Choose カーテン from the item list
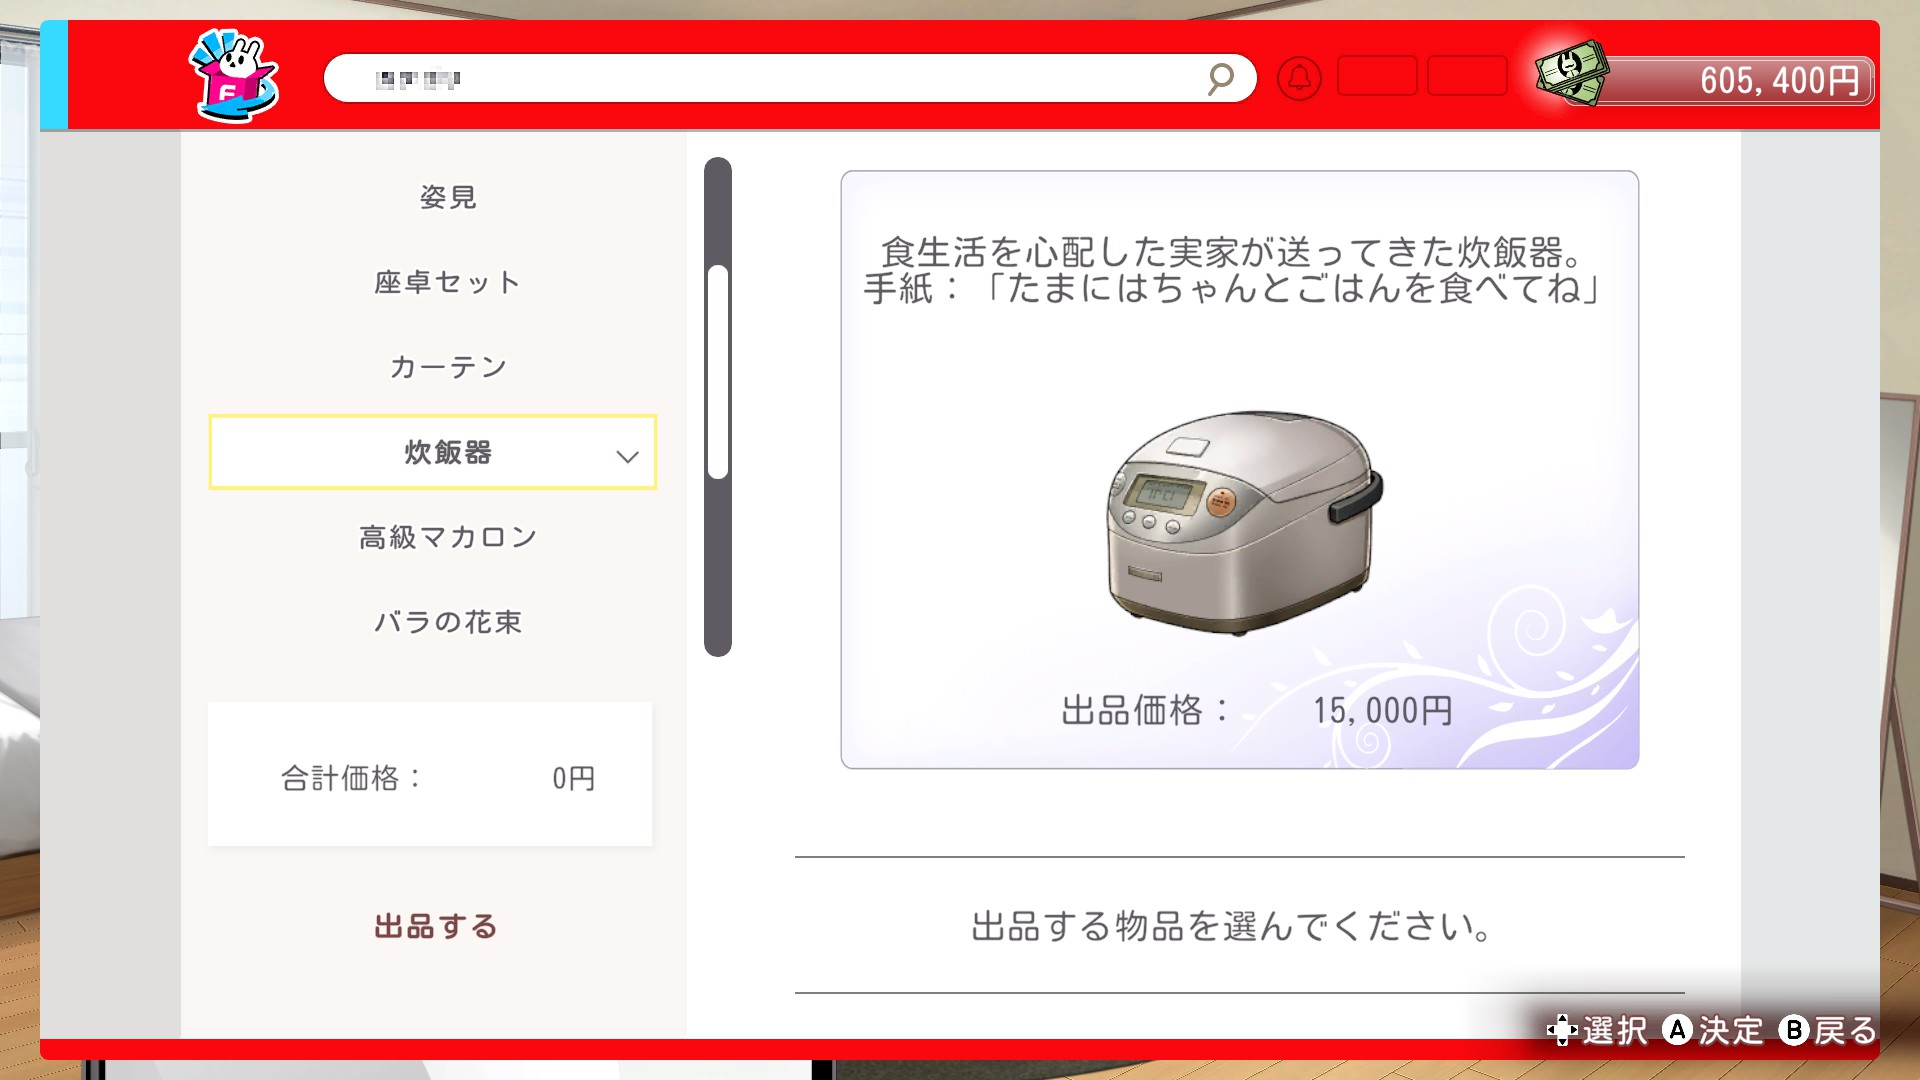The height and width of the screenshot is (1080, 1920). click(x=448, y=367)
